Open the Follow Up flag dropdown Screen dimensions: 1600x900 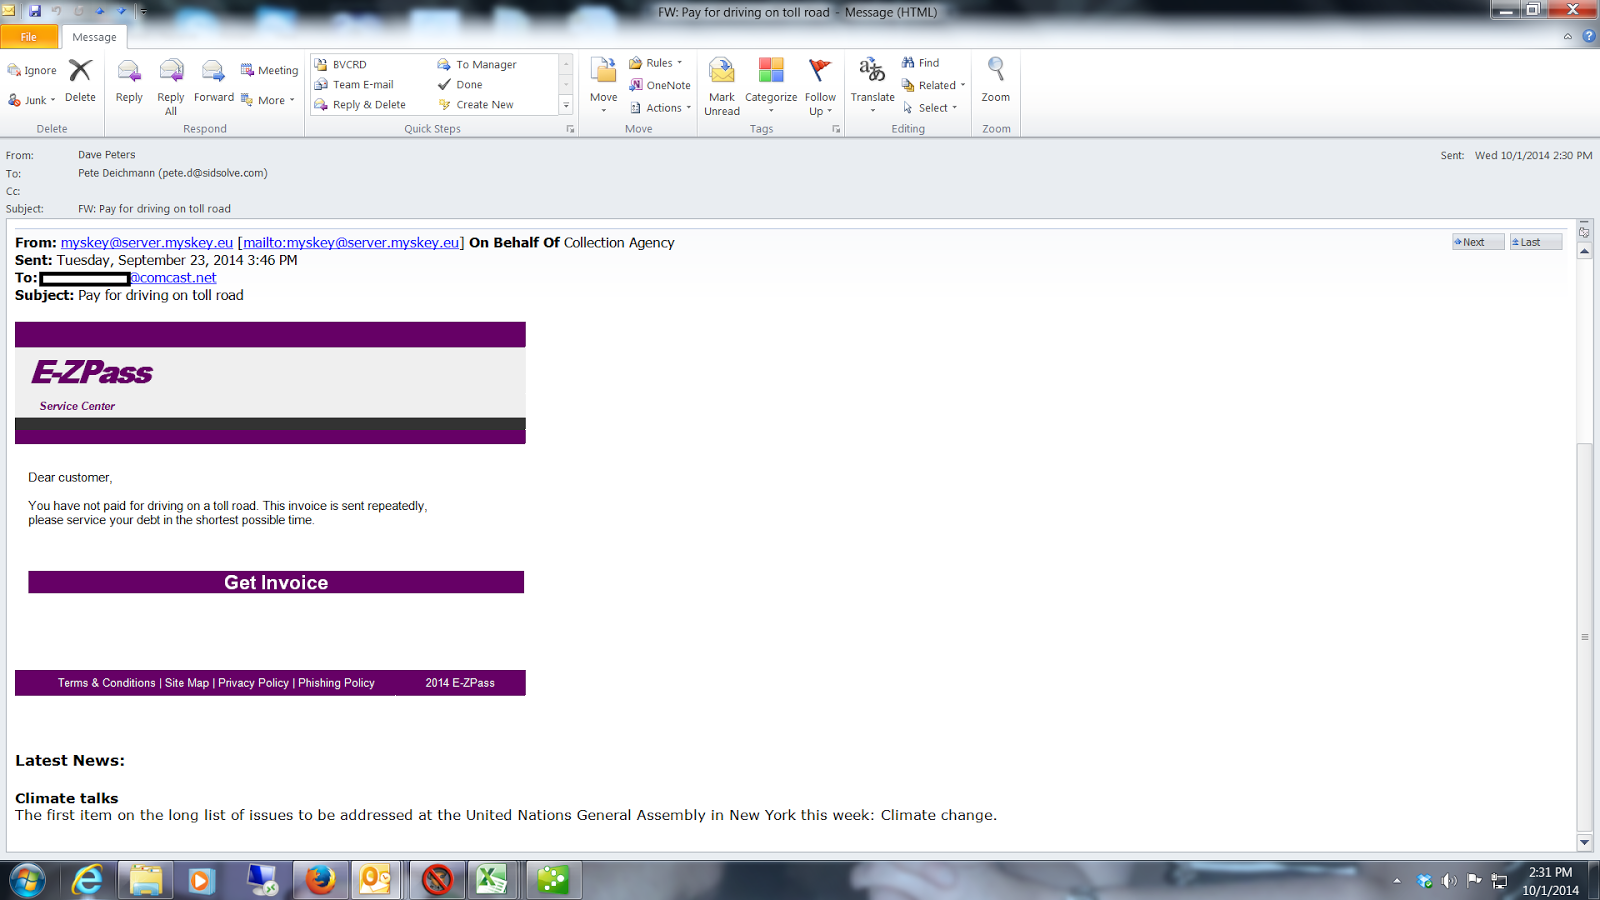[820, 86]
